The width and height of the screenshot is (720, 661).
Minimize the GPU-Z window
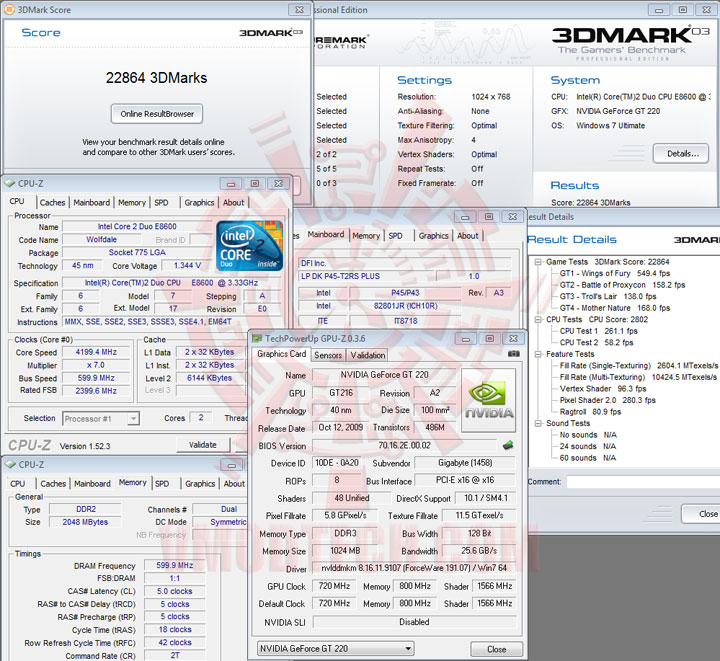coord(466,339)
